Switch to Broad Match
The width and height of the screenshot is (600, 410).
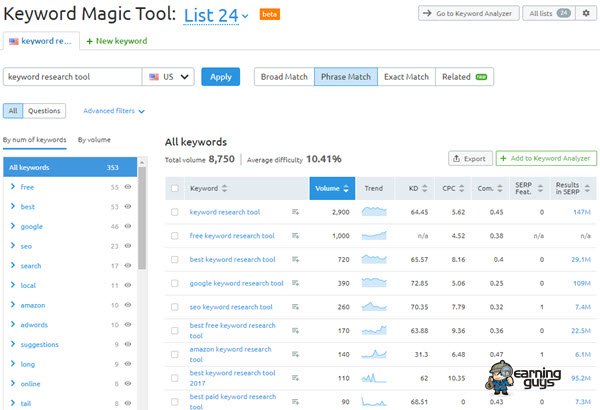coord(284,77)
